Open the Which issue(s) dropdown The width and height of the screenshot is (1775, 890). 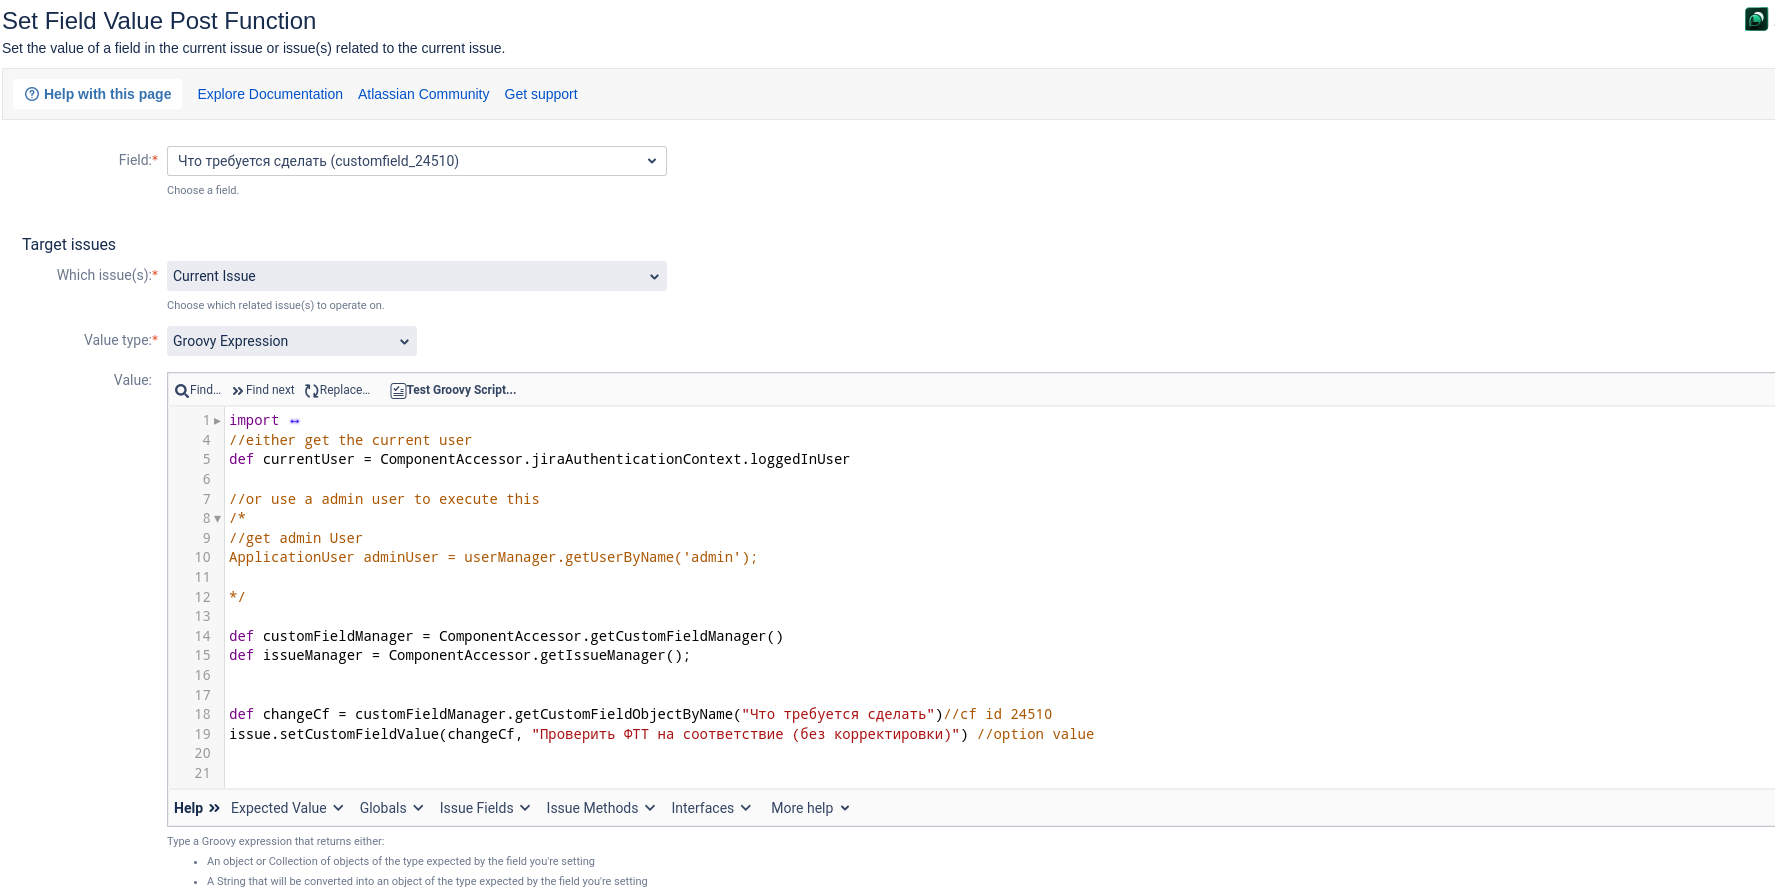click(x=416, y=276)
